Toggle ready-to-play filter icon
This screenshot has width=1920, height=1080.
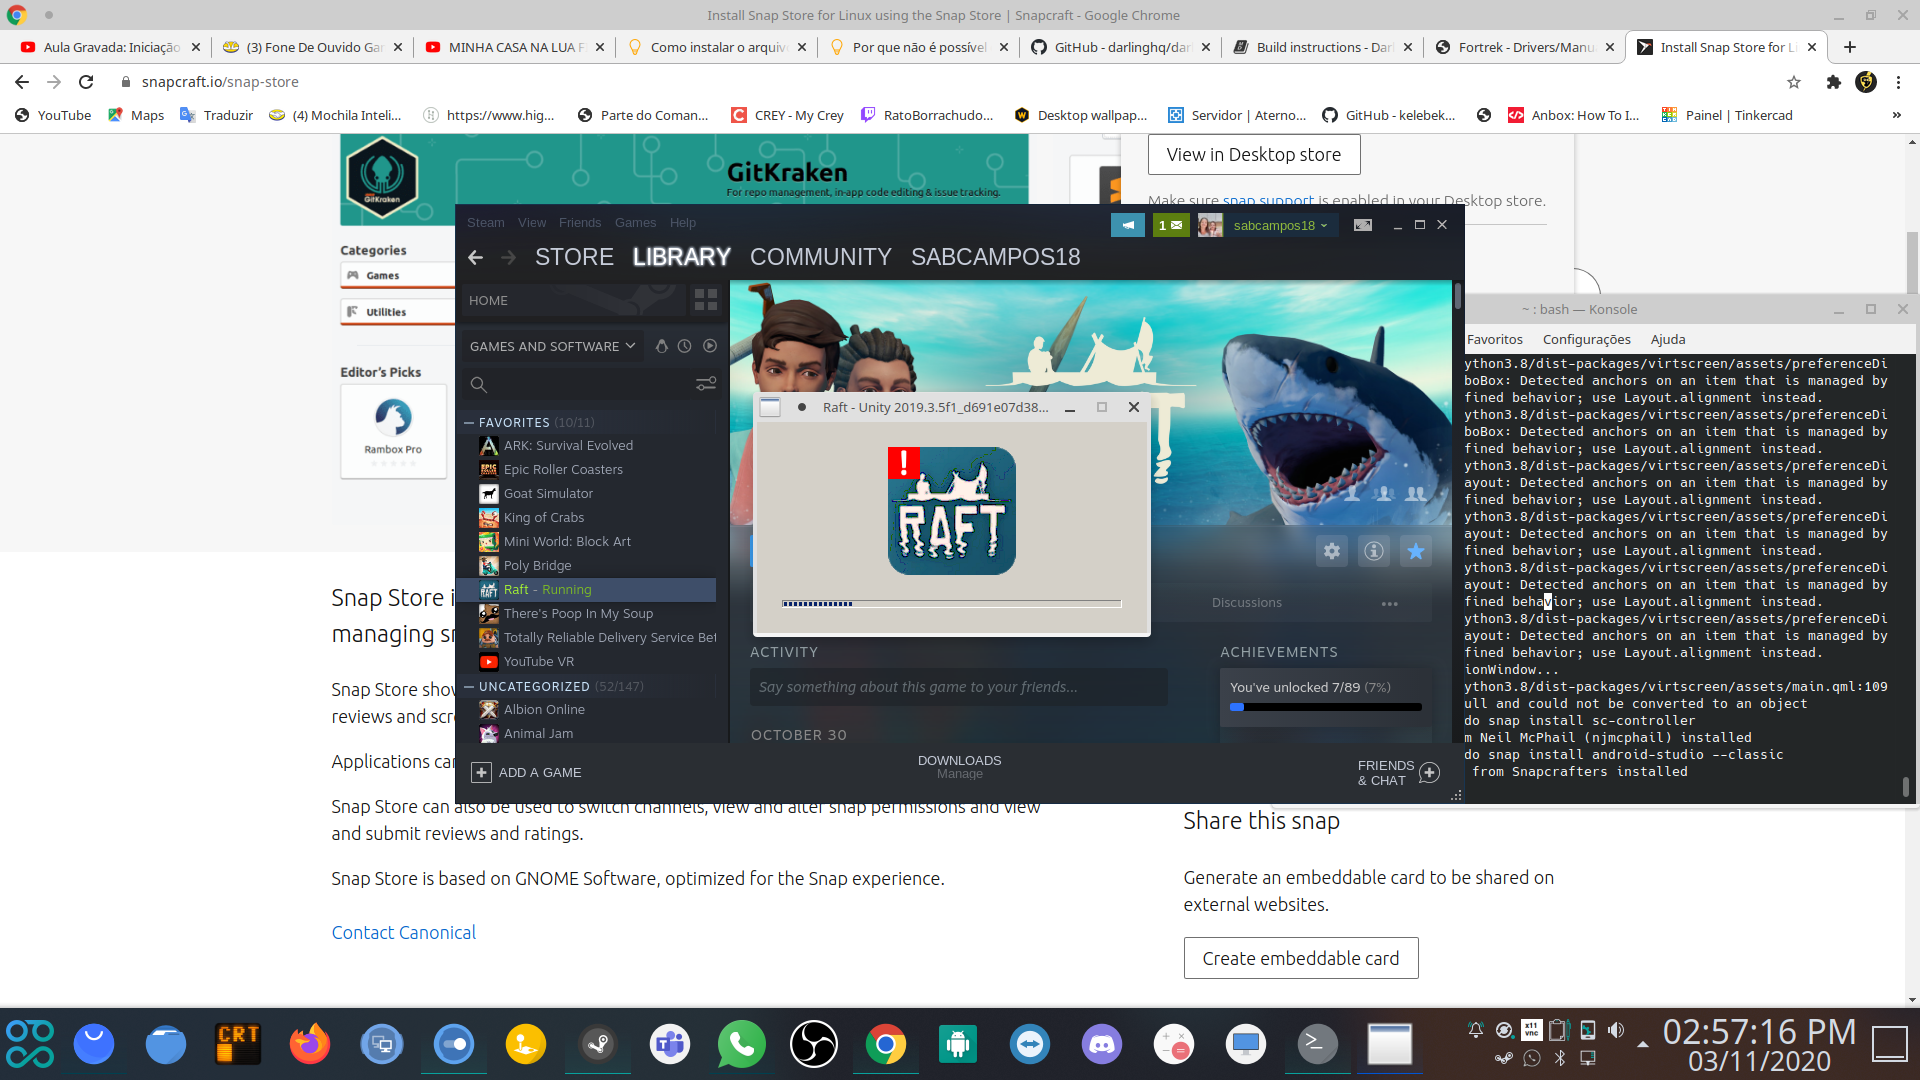tap(710, 346)
